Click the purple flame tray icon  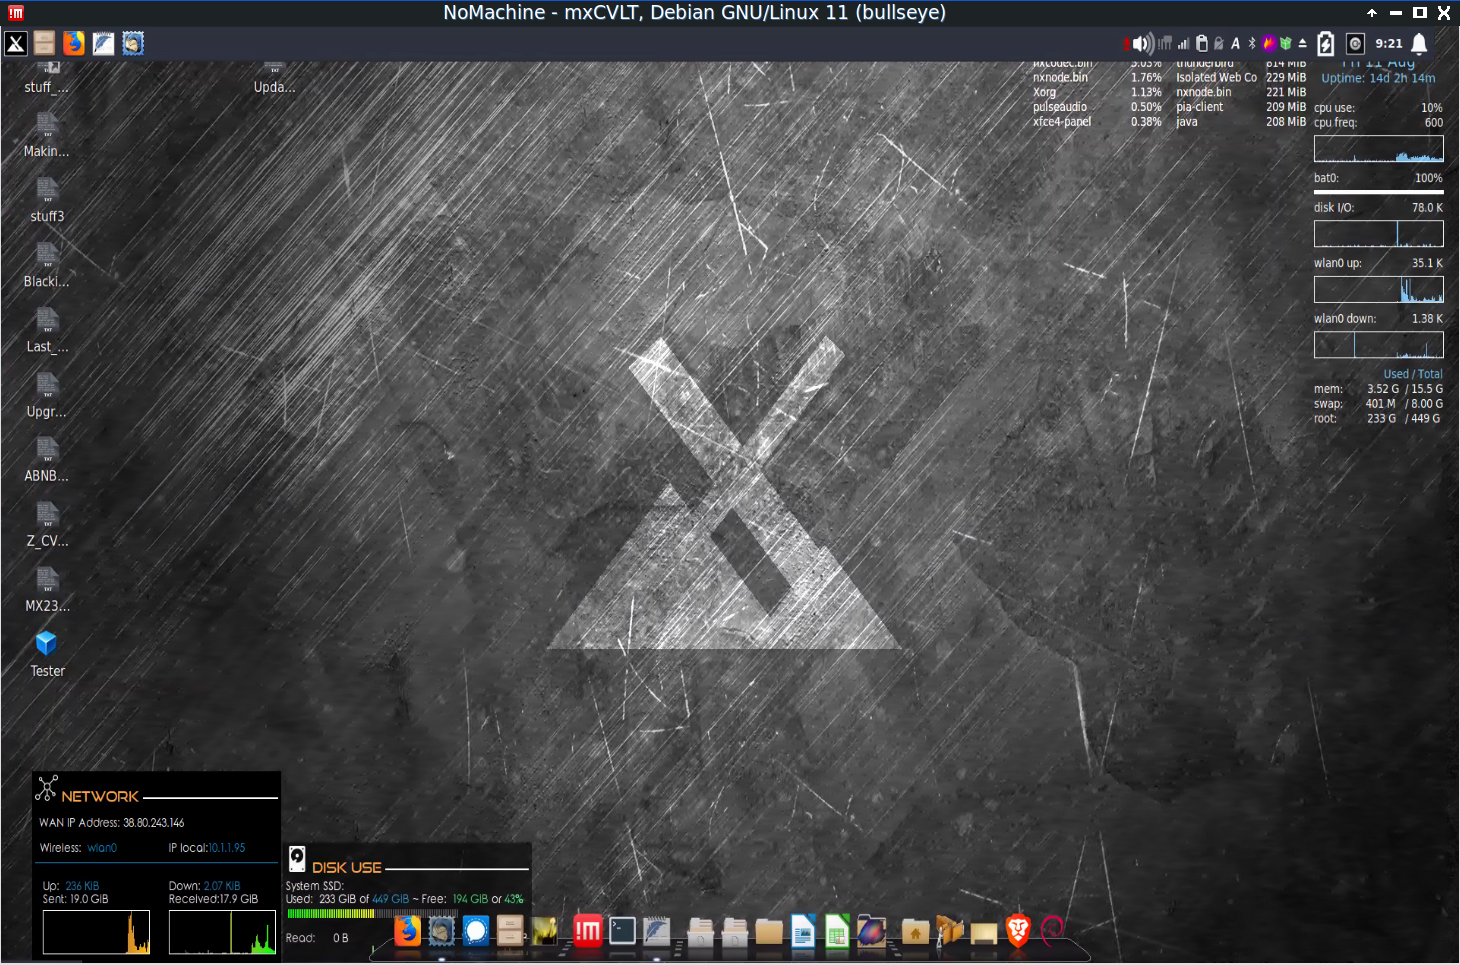(x=1269, y=43)
